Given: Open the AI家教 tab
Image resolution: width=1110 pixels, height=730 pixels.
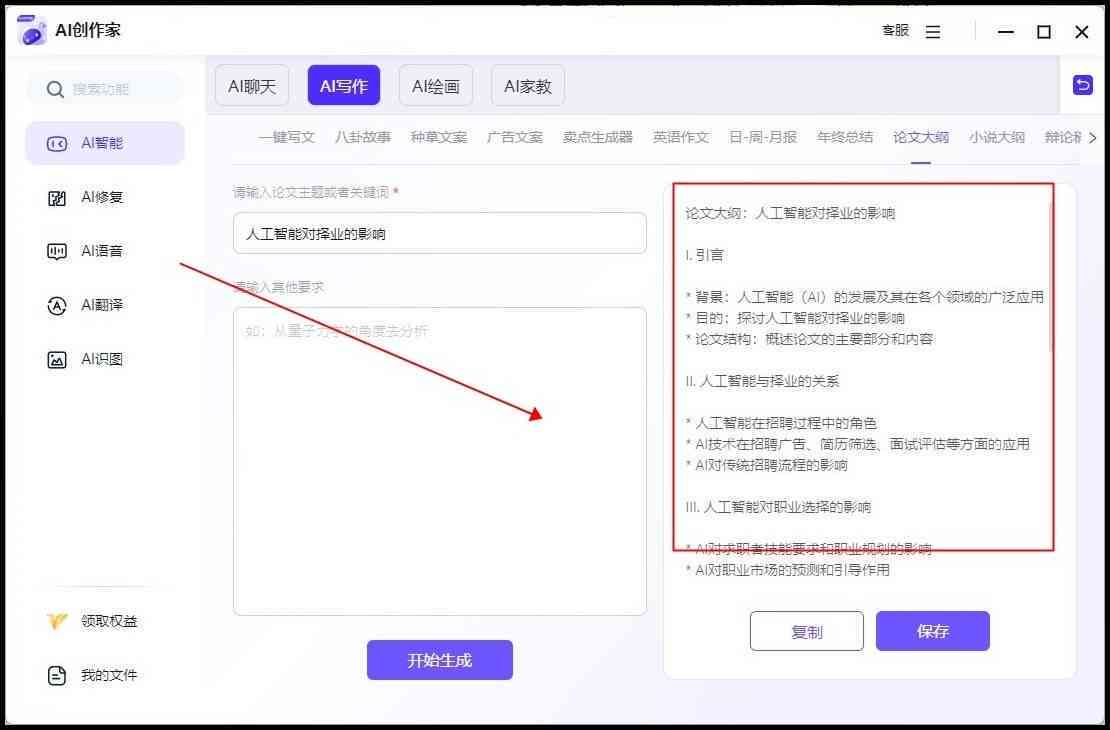Looking at the screenshot, I should (x=528, y=86).
